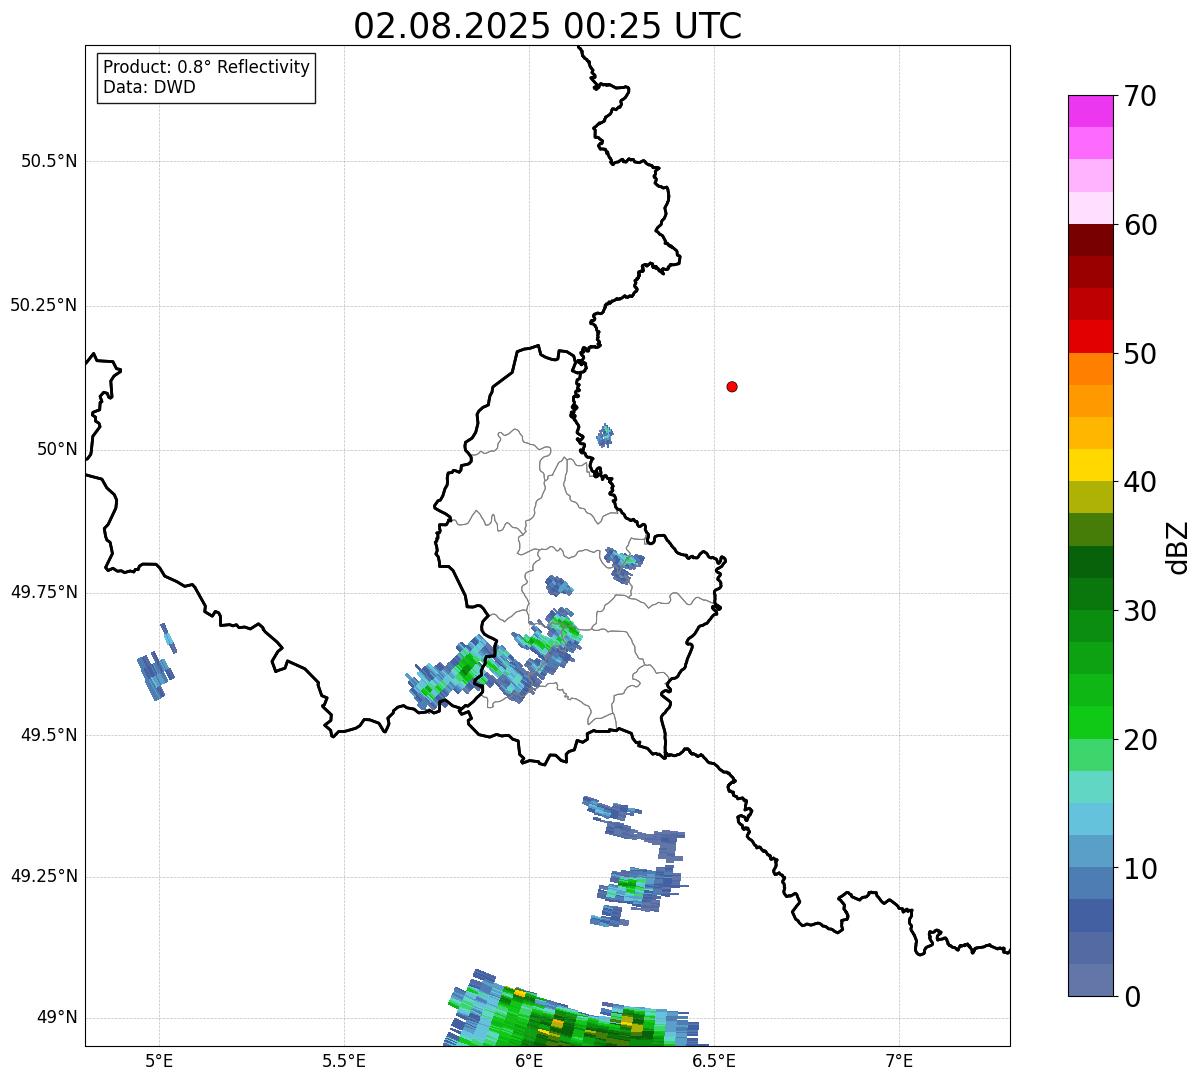The height and width of the screenshot is (1081, 1202).
Task: Click the '6.5°E' longitude label
Action: 714,1061
